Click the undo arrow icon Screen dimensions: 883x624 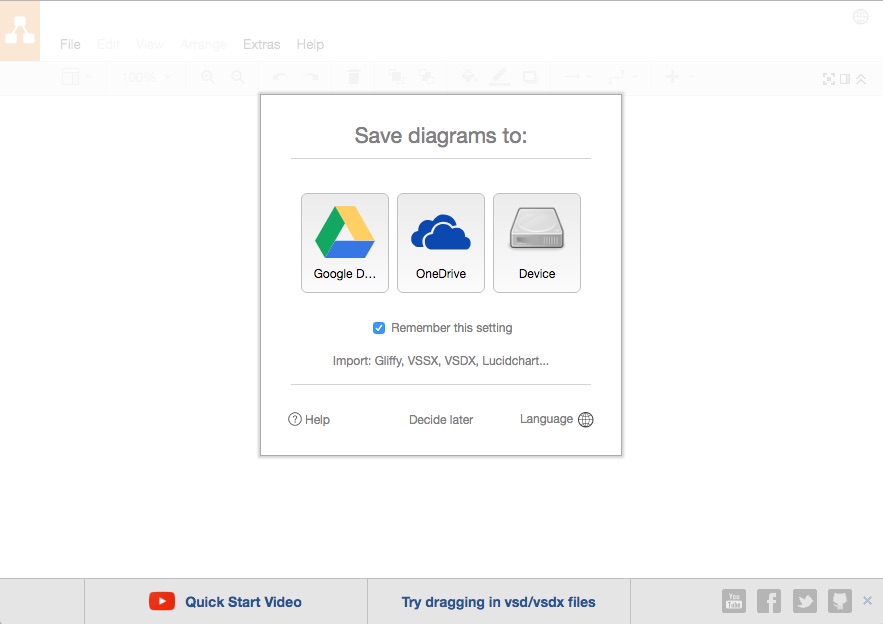tap(280, 77)
